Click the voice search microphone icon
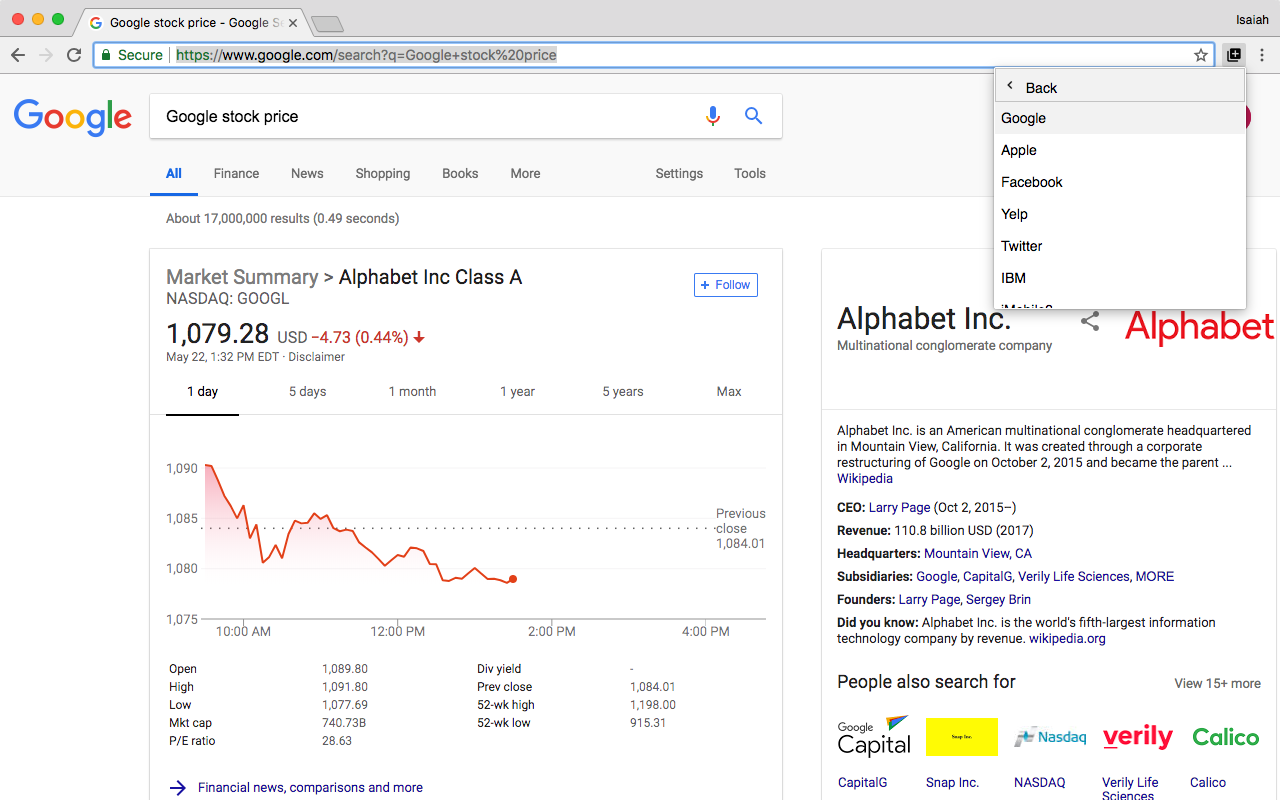The width and height of the screenshot is (1280, 800). pos(712,116)
